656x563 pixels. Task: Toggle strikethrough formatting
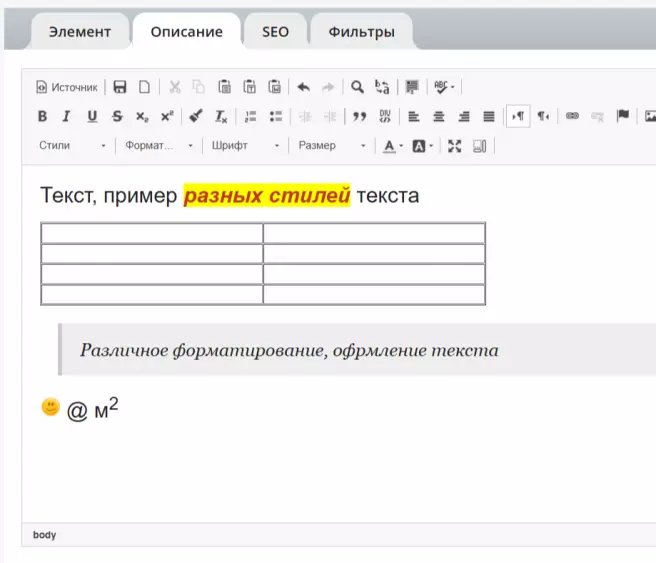[x=117, y=116]
